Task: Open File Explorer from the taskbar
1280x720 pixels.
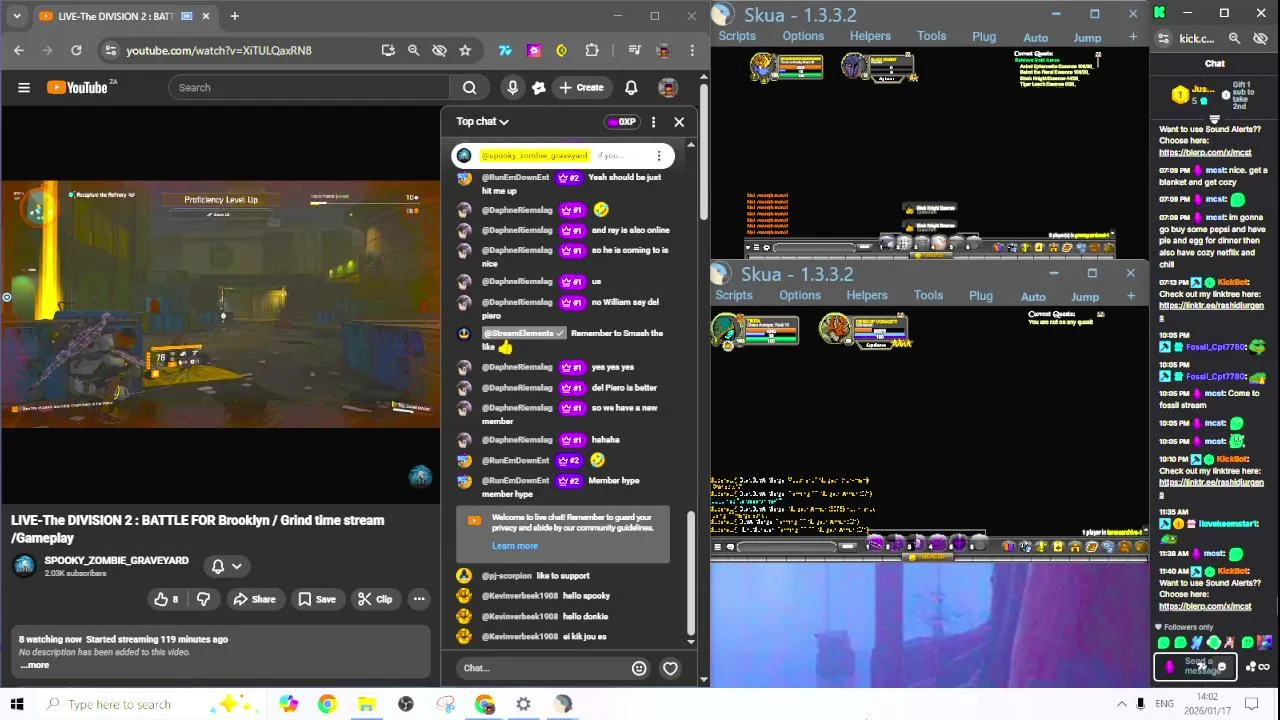Action: click(x=366, y=704)
